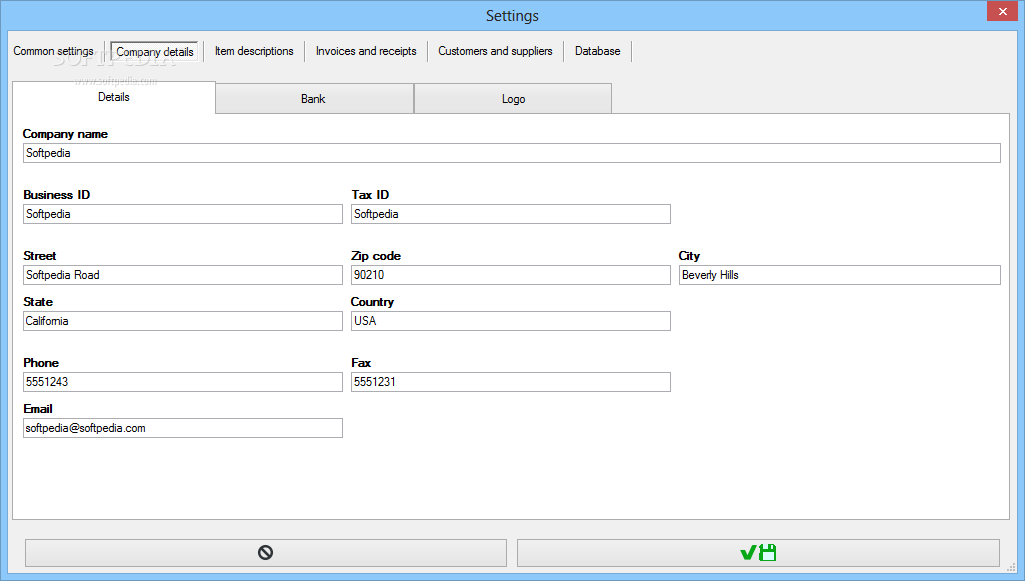Select the Details sub-tab
This screenshot has height=581, width=1025.
click(114, 97)
